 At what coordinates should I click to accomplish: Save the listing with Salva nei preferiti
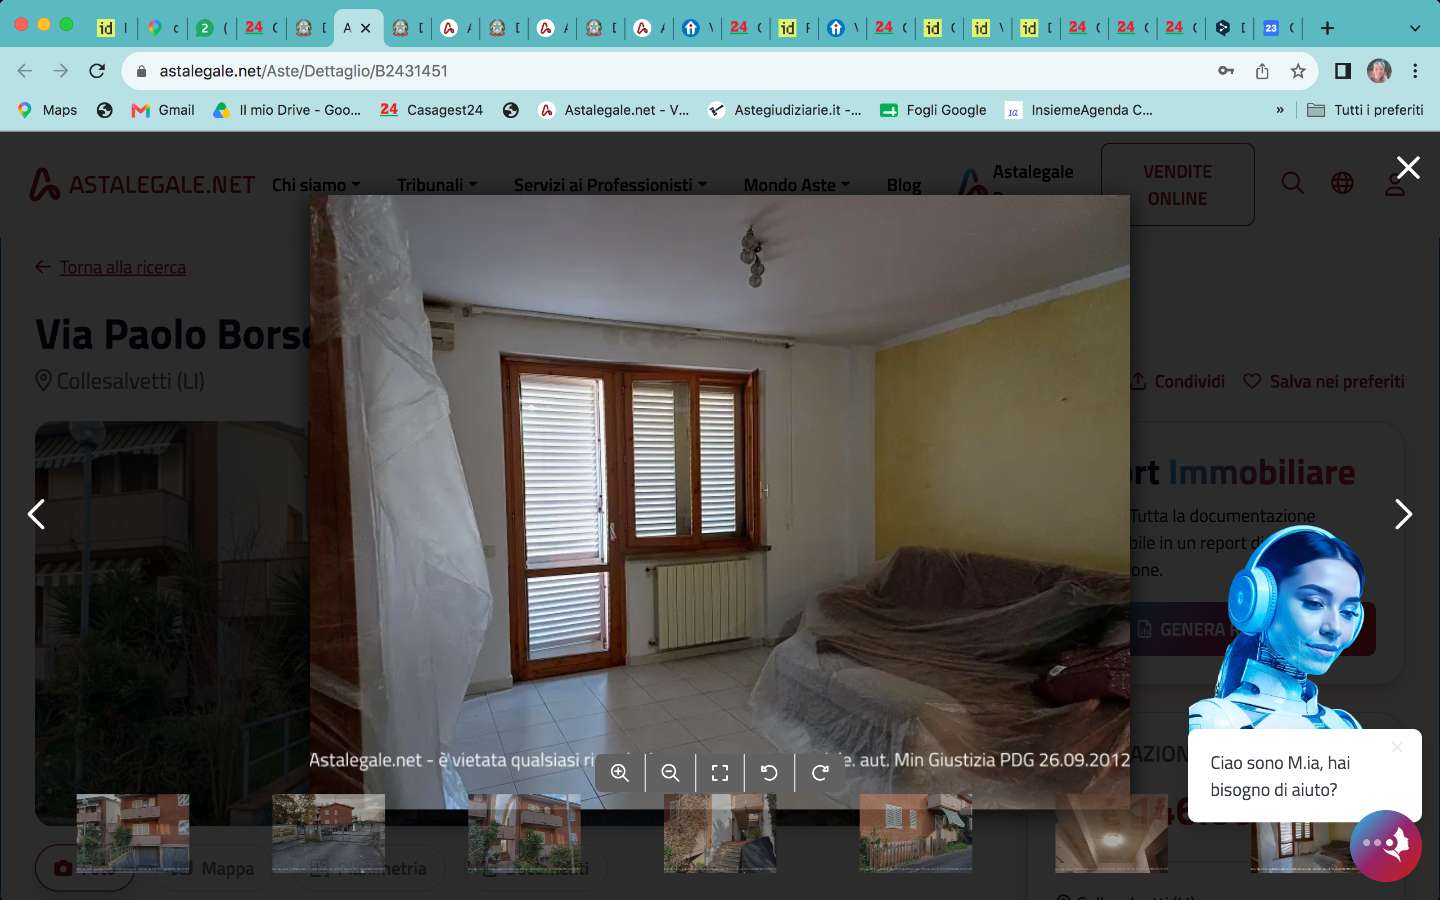pyautogui.click(x=1324, y=381)
